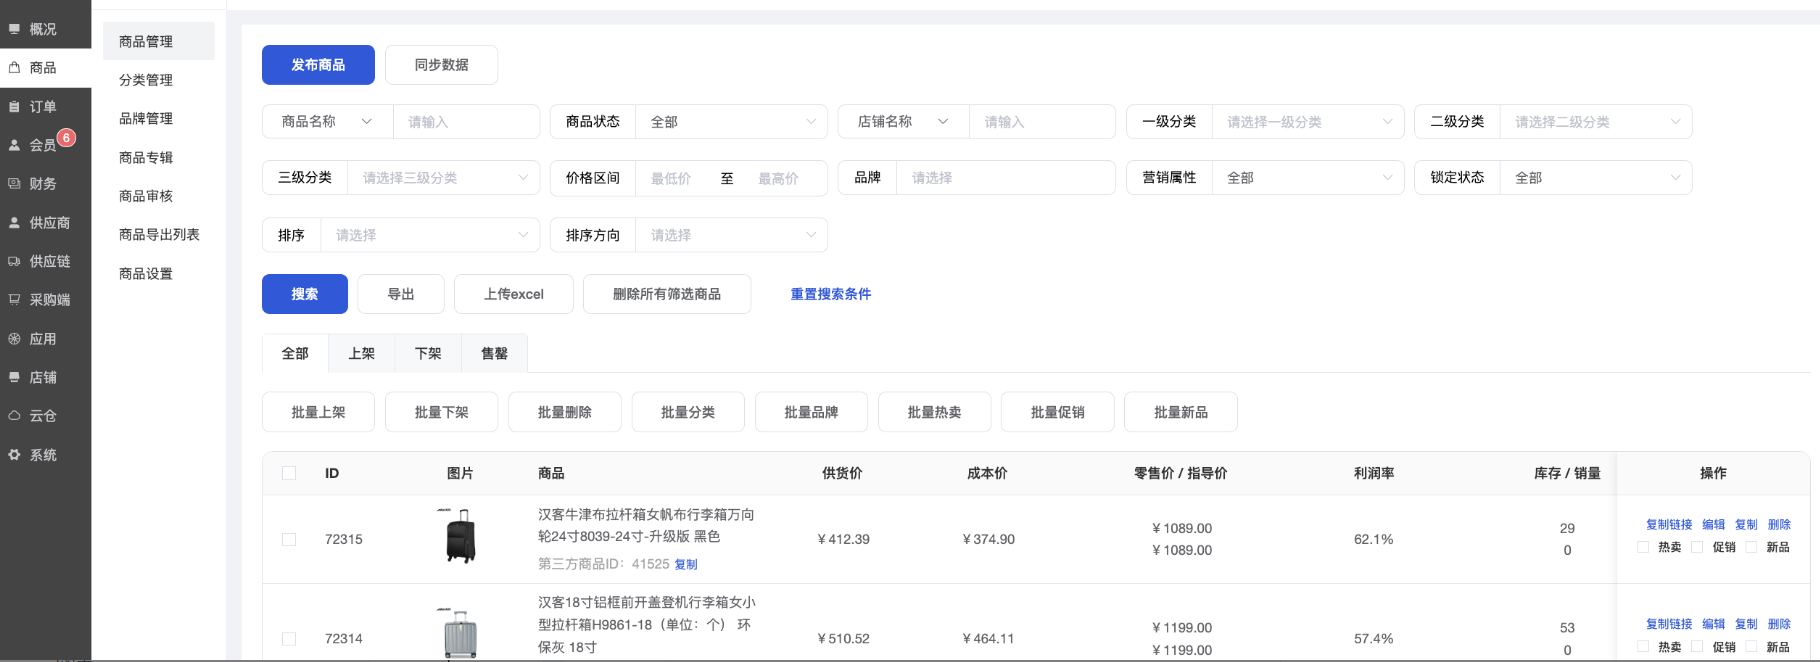Click the 最低价 minimum price field
The image size is (1820, 662).
click(672, 178)
